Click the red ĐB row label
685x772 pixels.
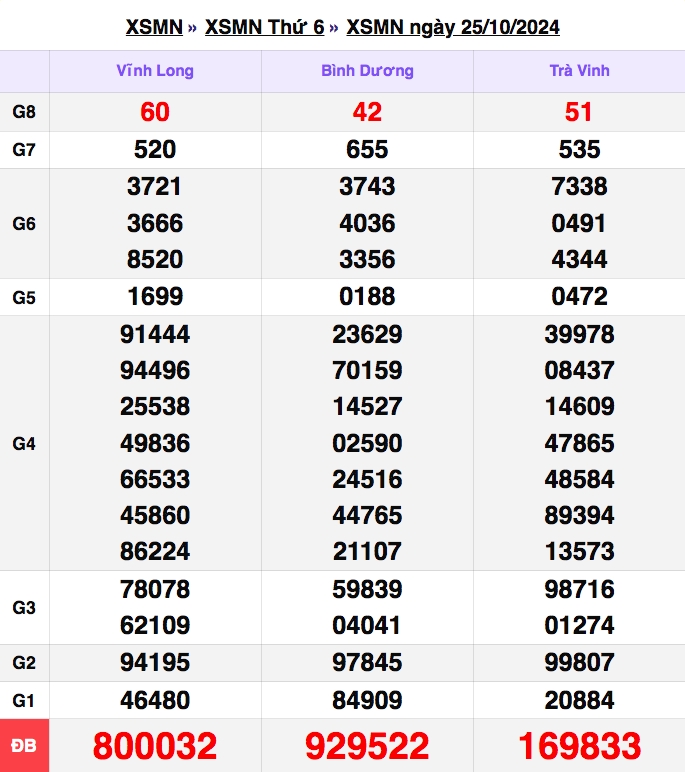(x=24, y=746)
